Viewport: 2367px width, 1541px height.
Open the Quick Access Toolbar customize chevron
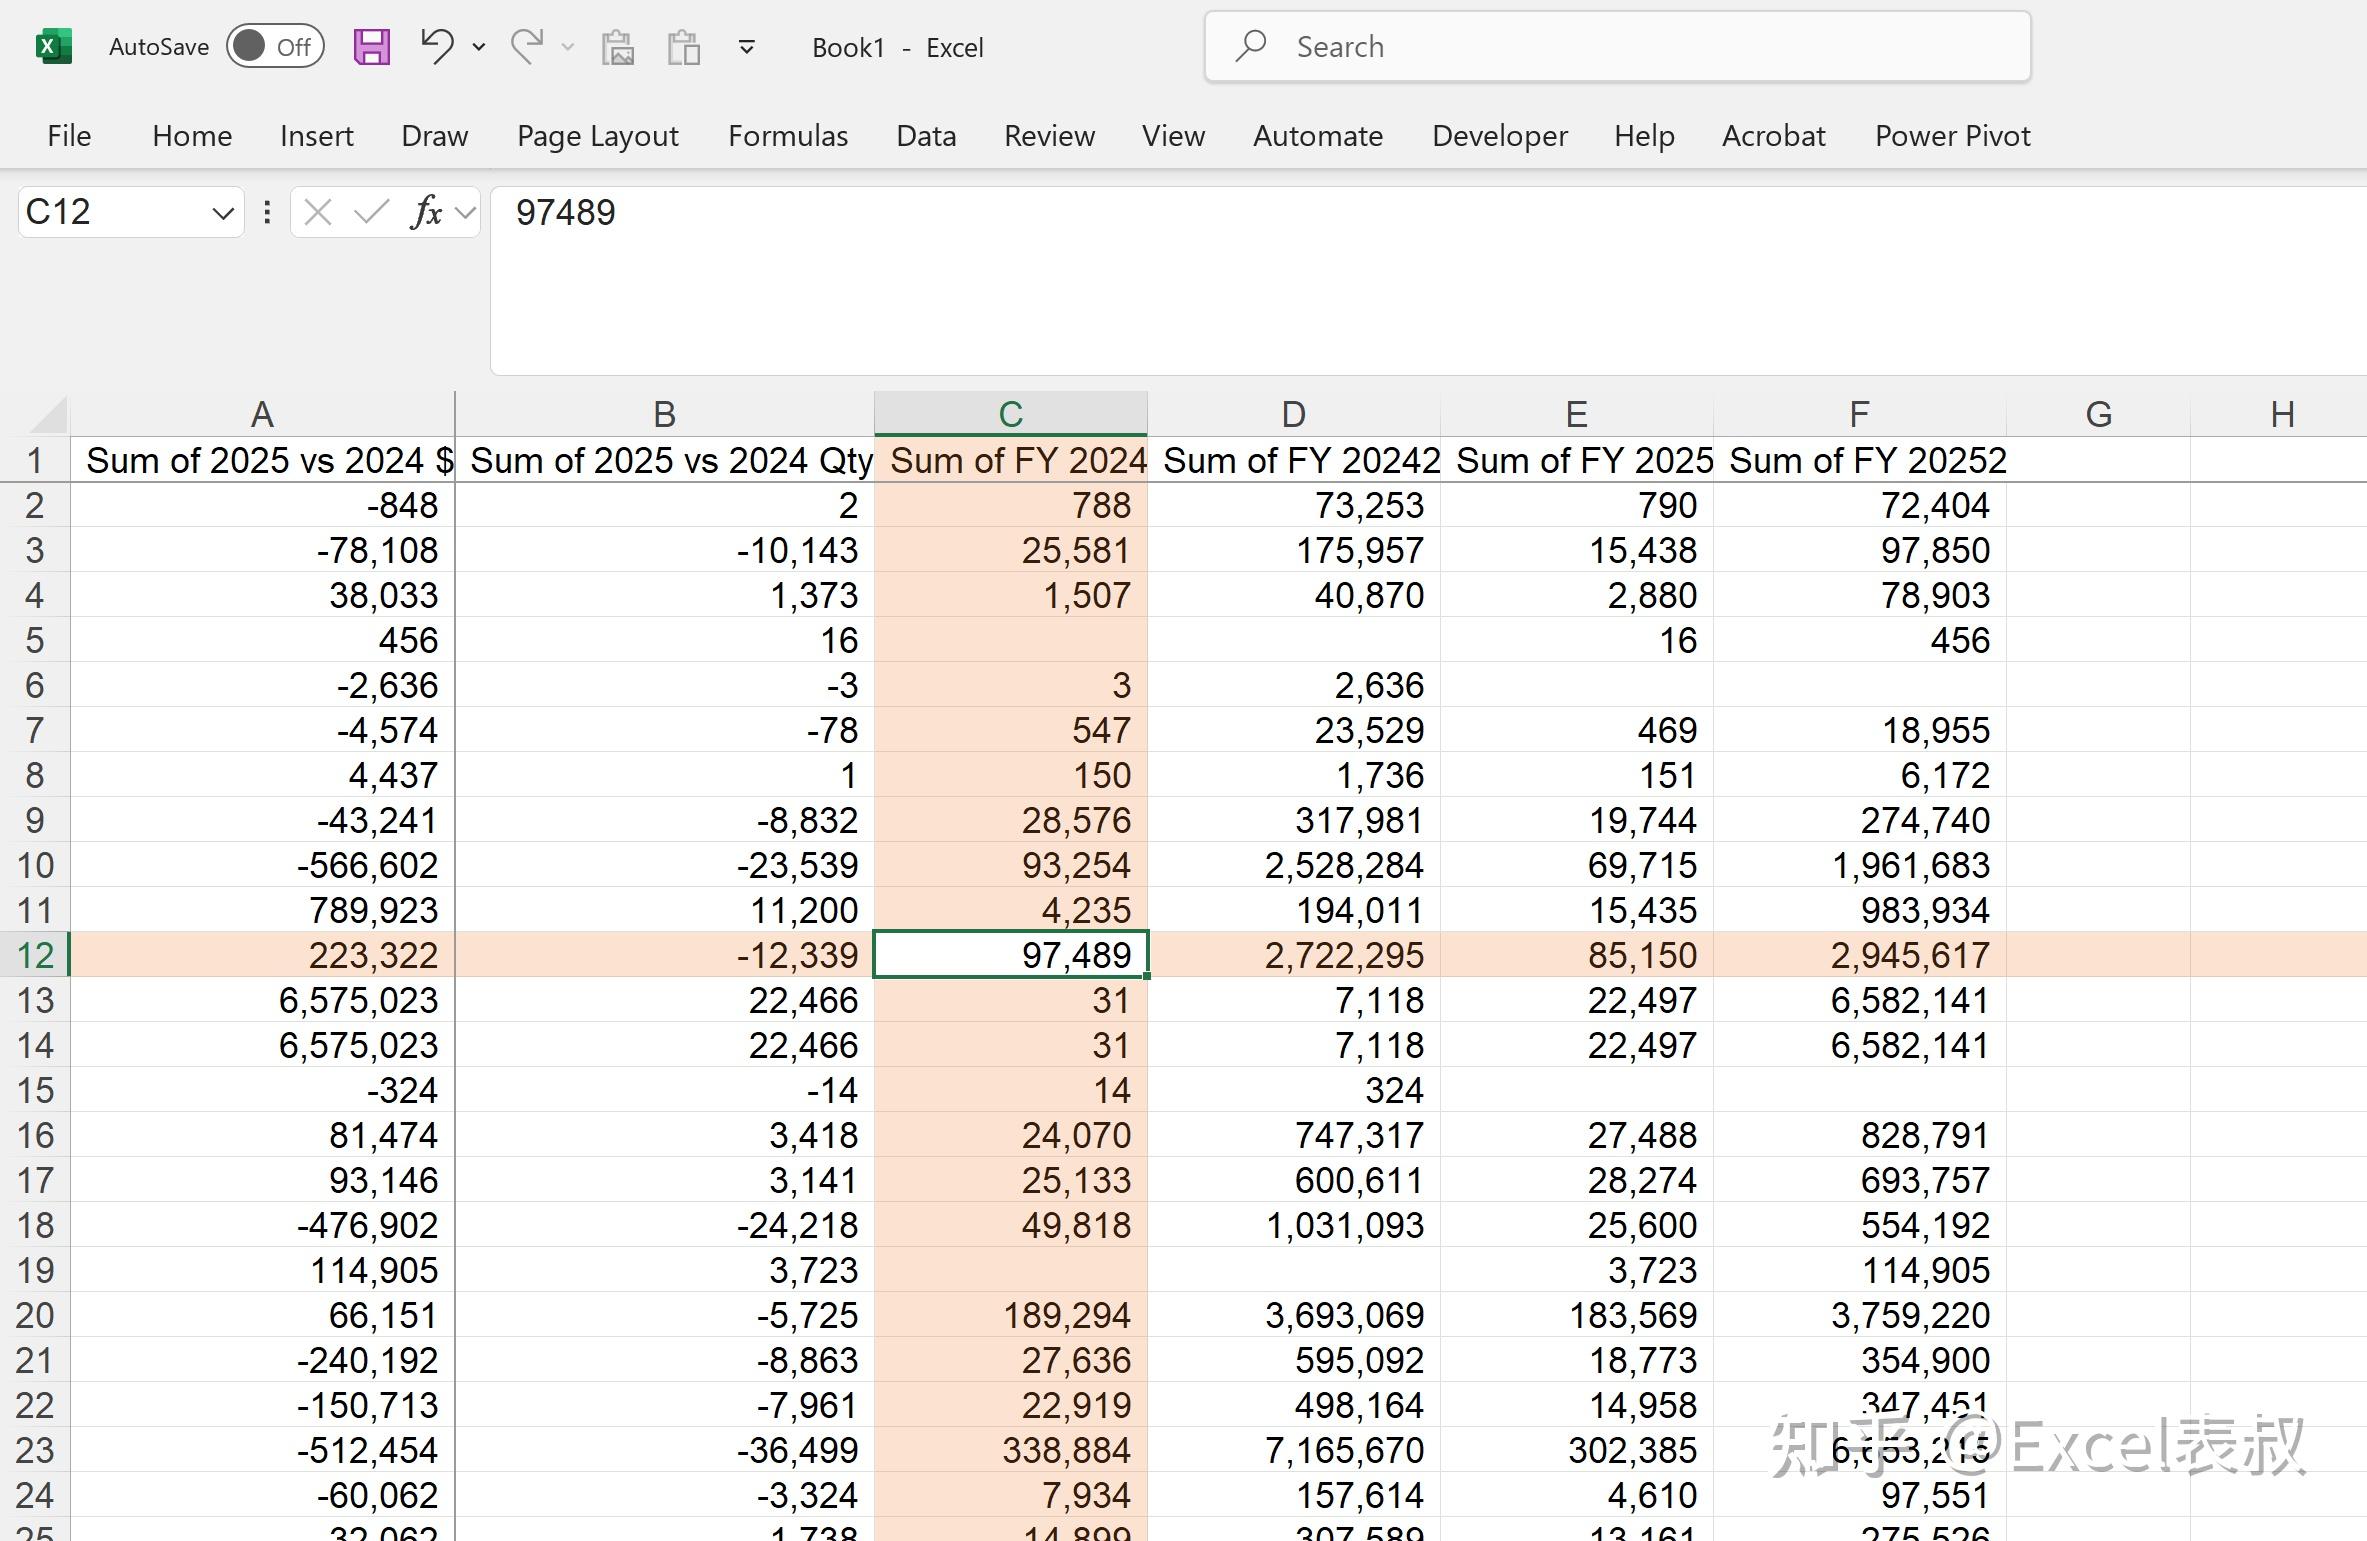746,46
